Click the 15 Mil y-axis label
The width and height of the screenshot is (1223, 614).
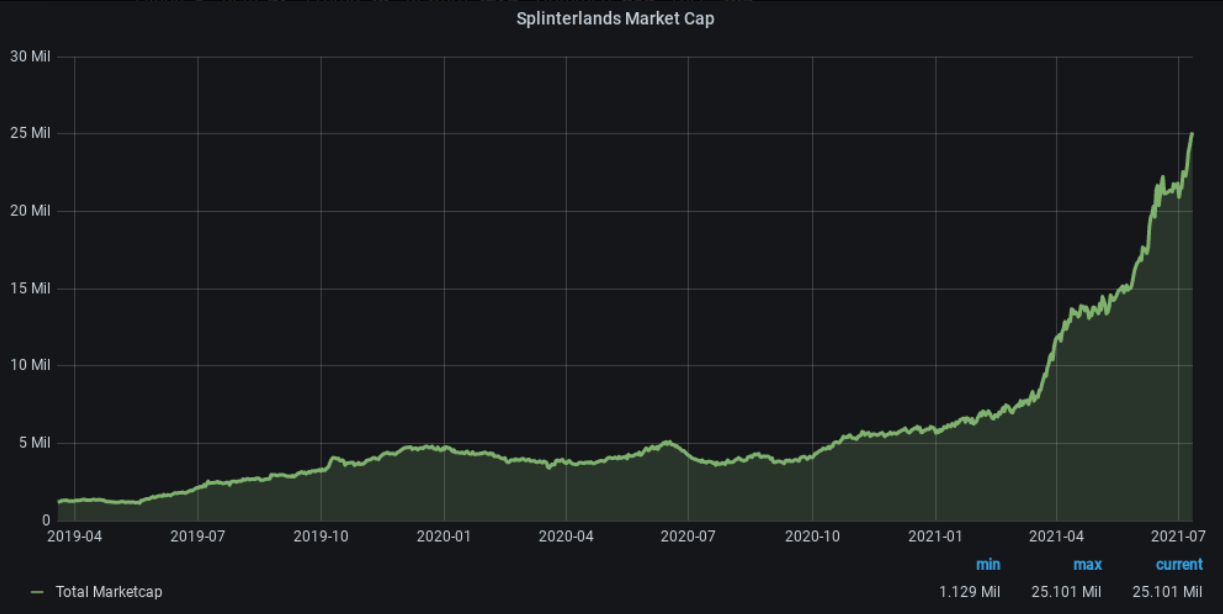pyautogui.click(x=30, y=288)
